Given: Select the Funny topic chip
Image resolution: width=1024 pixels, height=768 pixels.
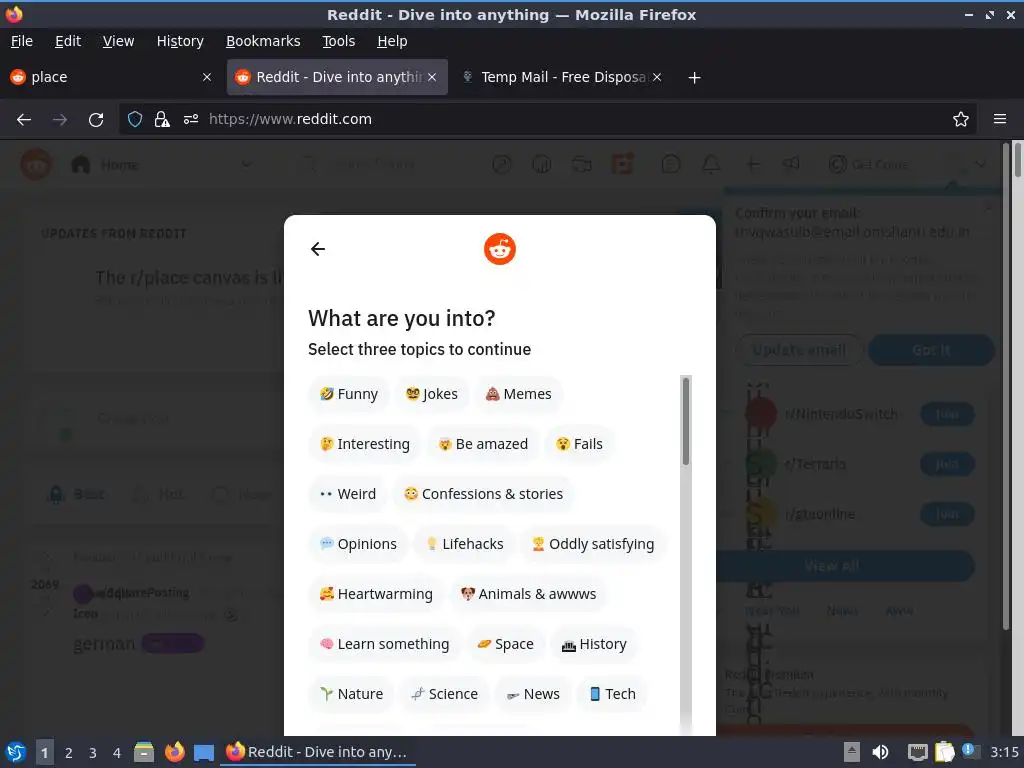Looking at the screenshot, I should (x=349, y=394).
